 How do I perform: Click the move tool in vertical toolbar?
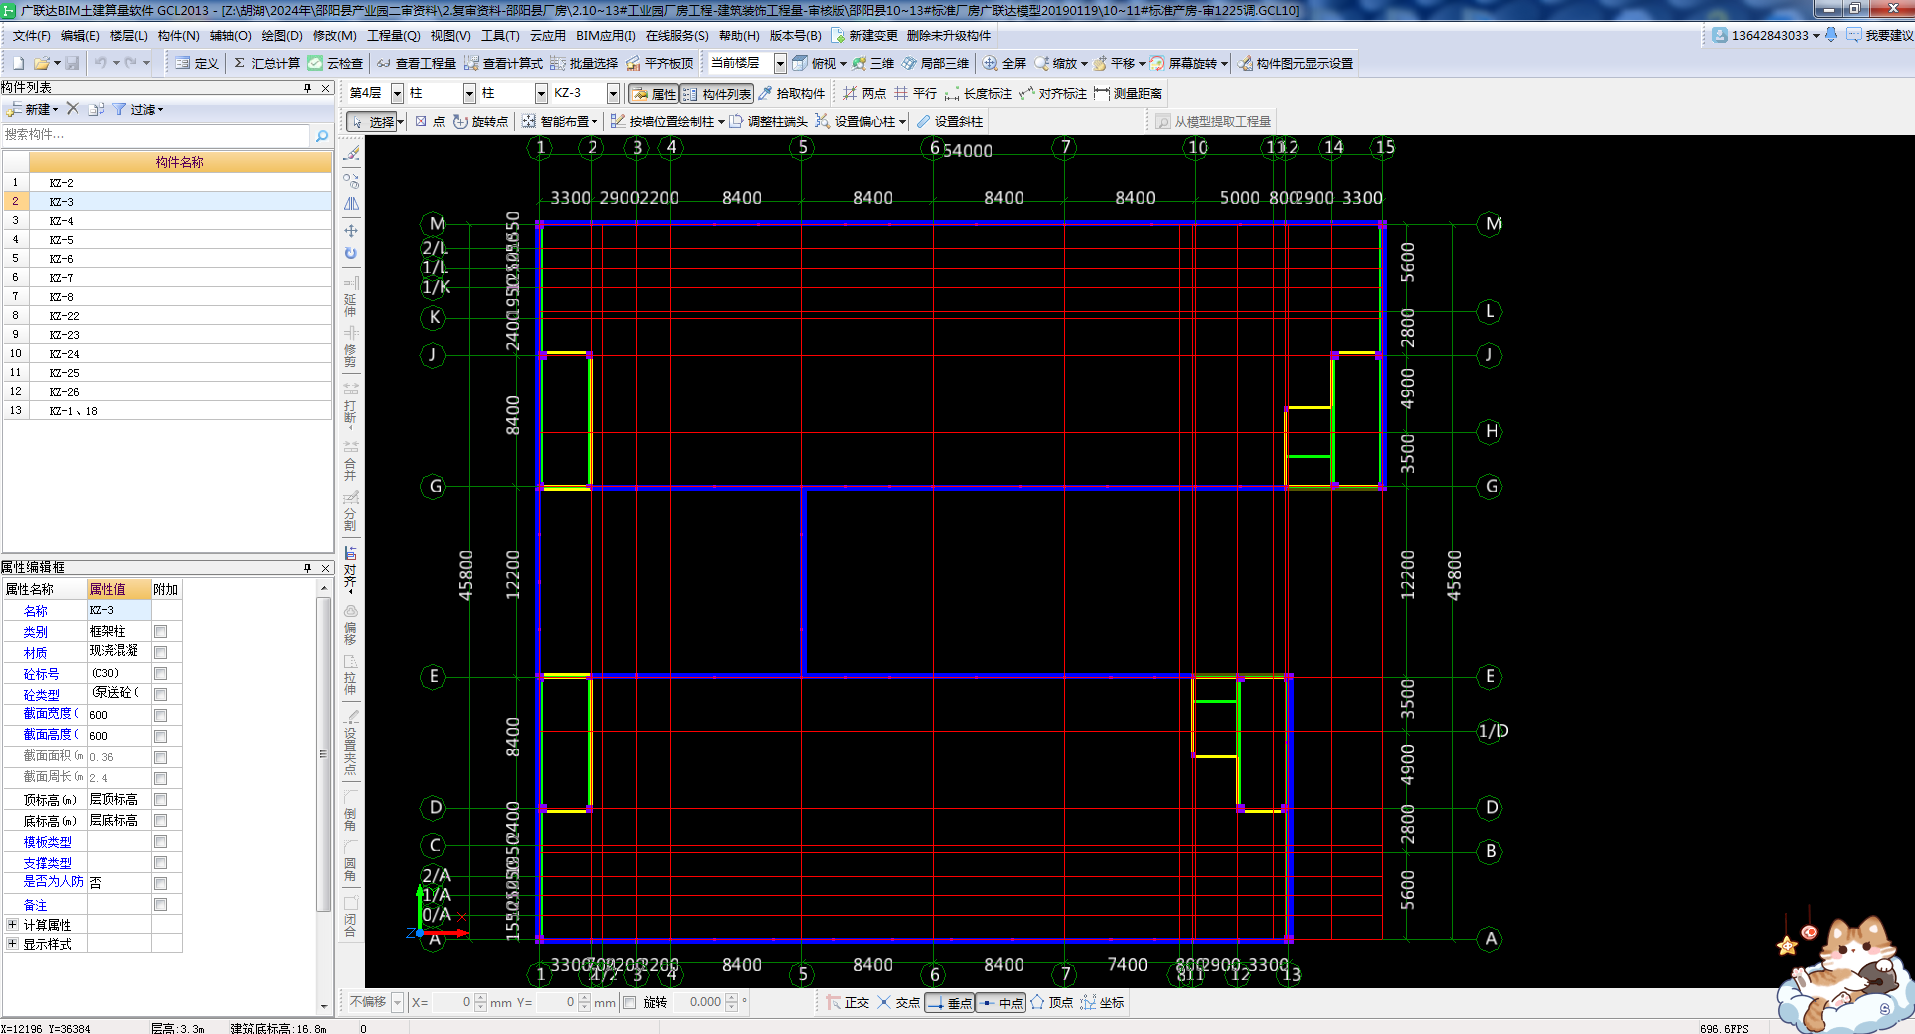(351, 230)
